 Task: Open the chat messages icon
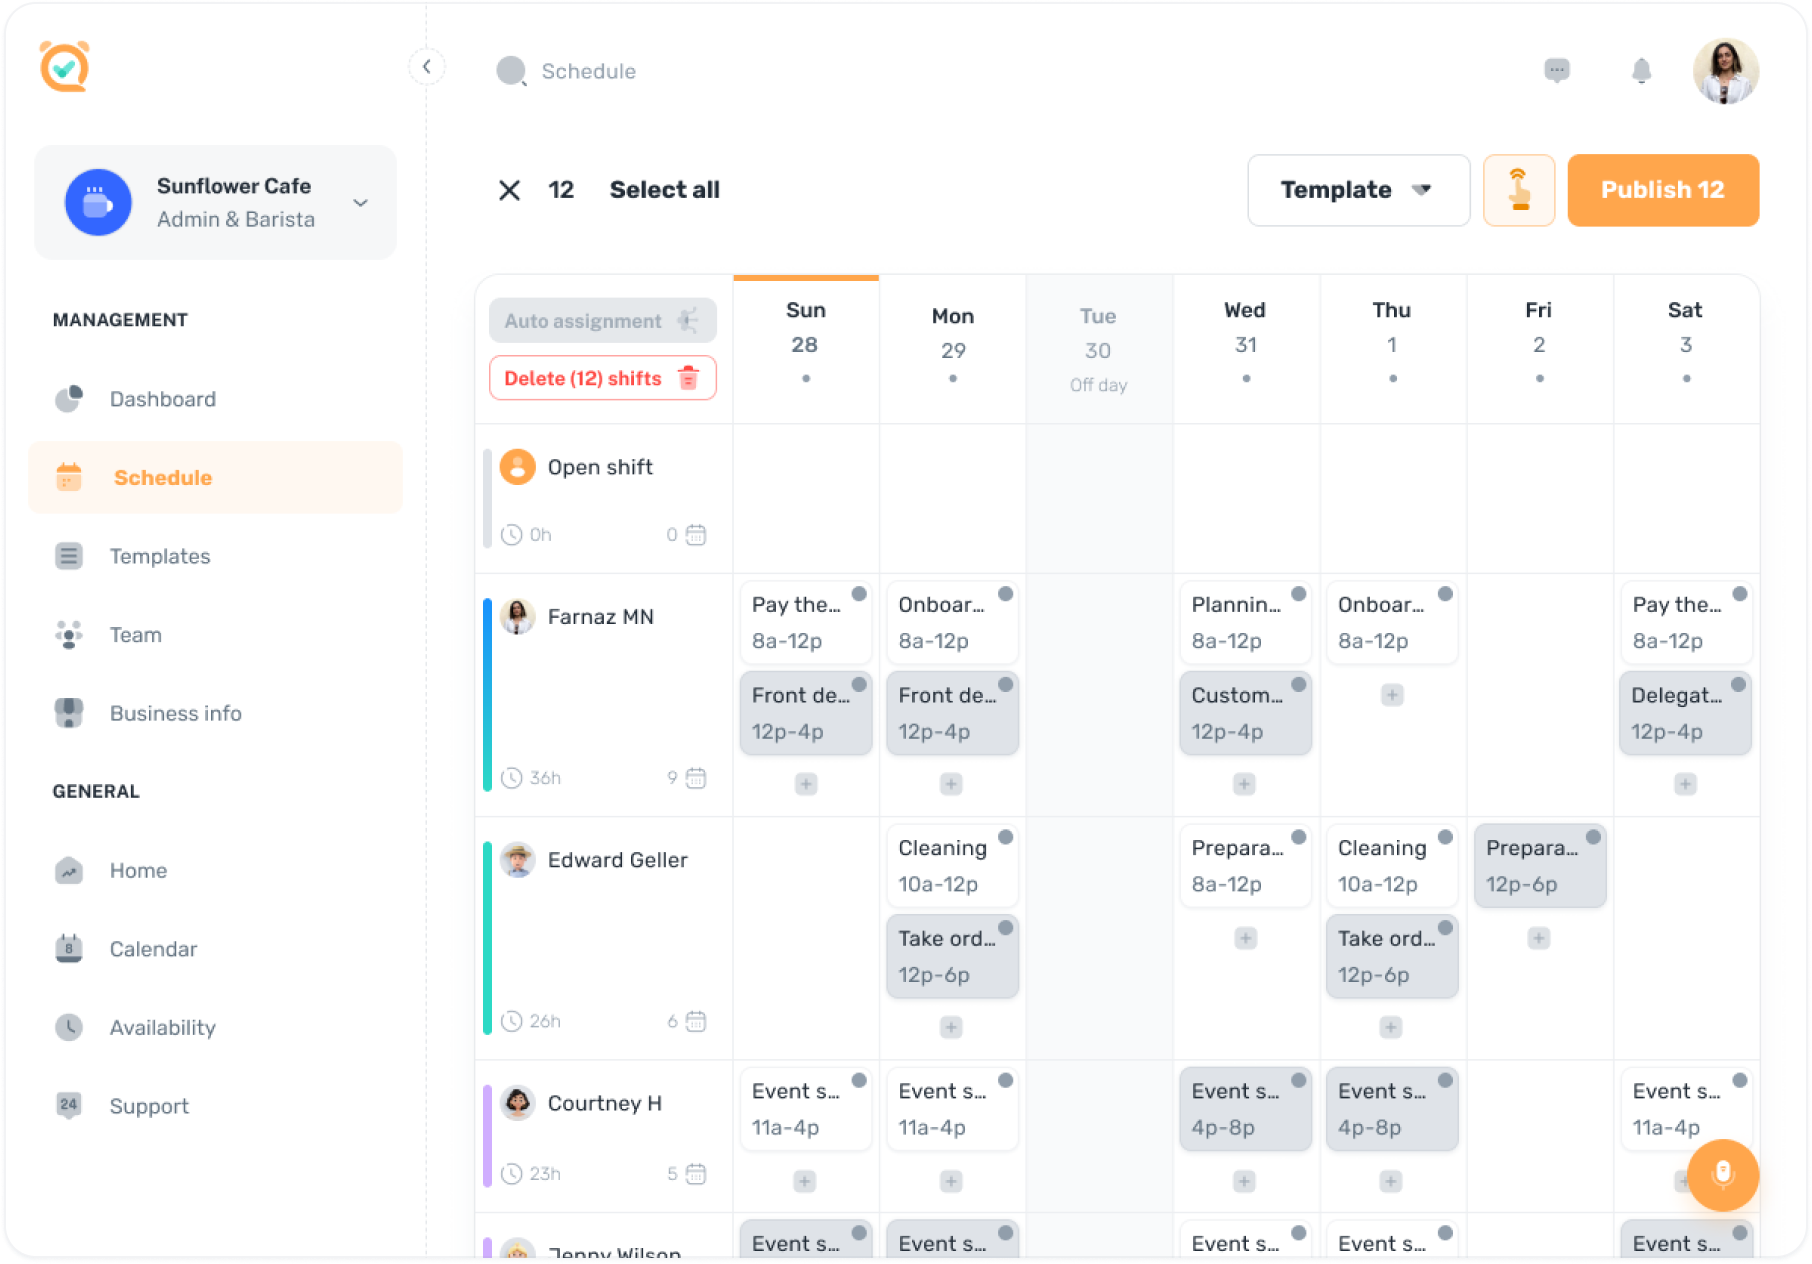1556,70
